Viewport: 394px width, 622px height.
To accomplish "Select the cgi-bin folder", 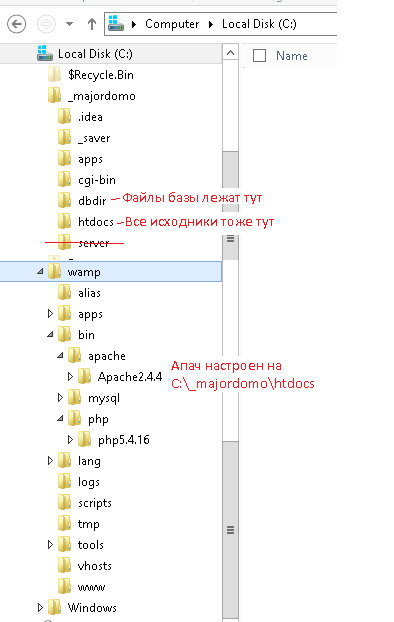I will click(x=97, y=180).
